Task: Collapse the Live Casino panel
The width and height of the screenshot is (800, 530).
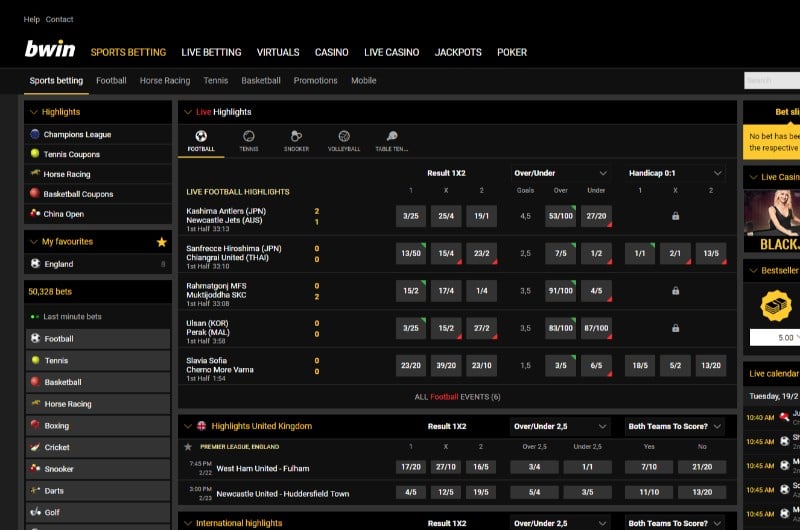Action: coord(753,177)
